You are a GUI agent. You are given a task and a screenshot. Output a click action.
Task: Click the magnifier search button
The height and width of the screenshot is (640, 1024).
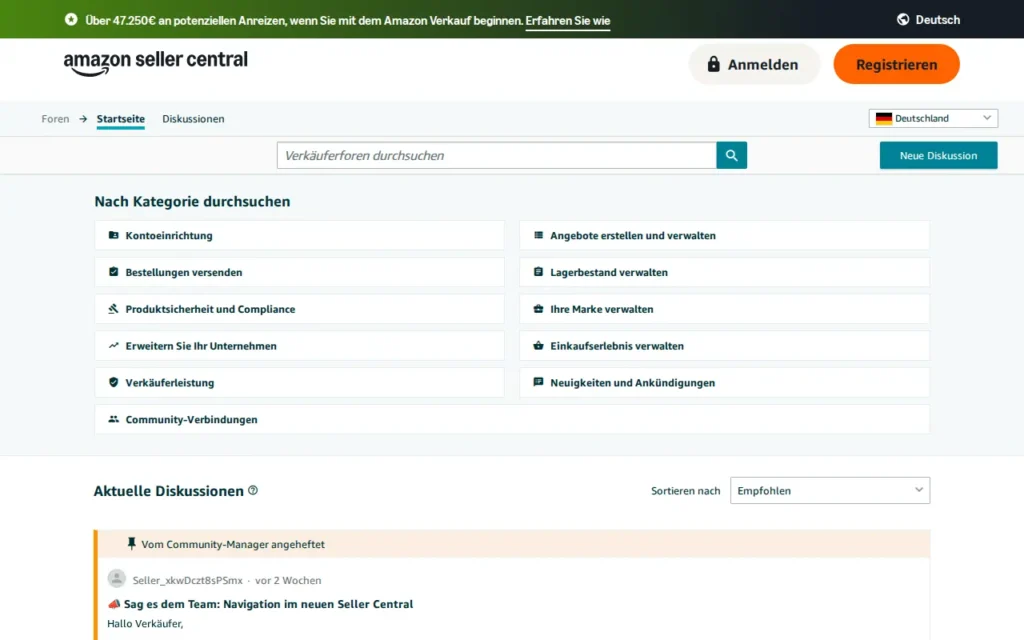coord(731,155)
